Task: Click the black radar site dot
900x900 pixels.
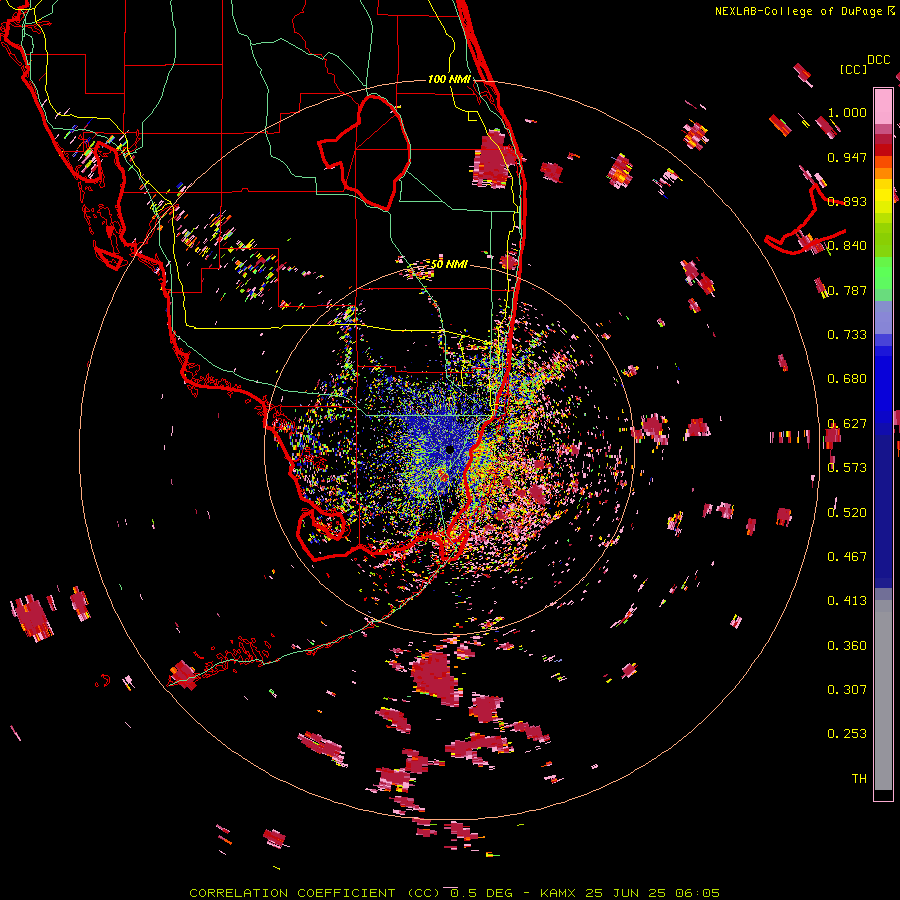Action: (449, 450)
